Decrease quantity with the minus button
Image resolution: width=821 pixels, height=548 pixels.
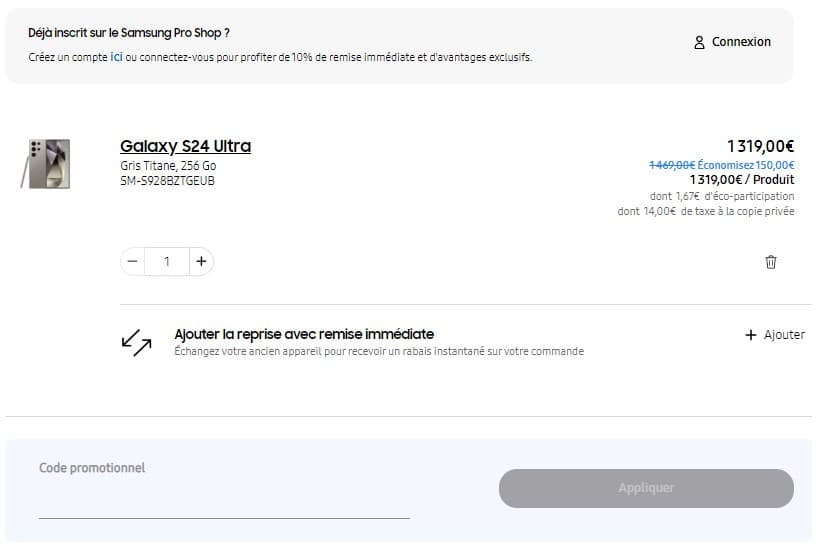pyautogui.click(x=133, y=261)
